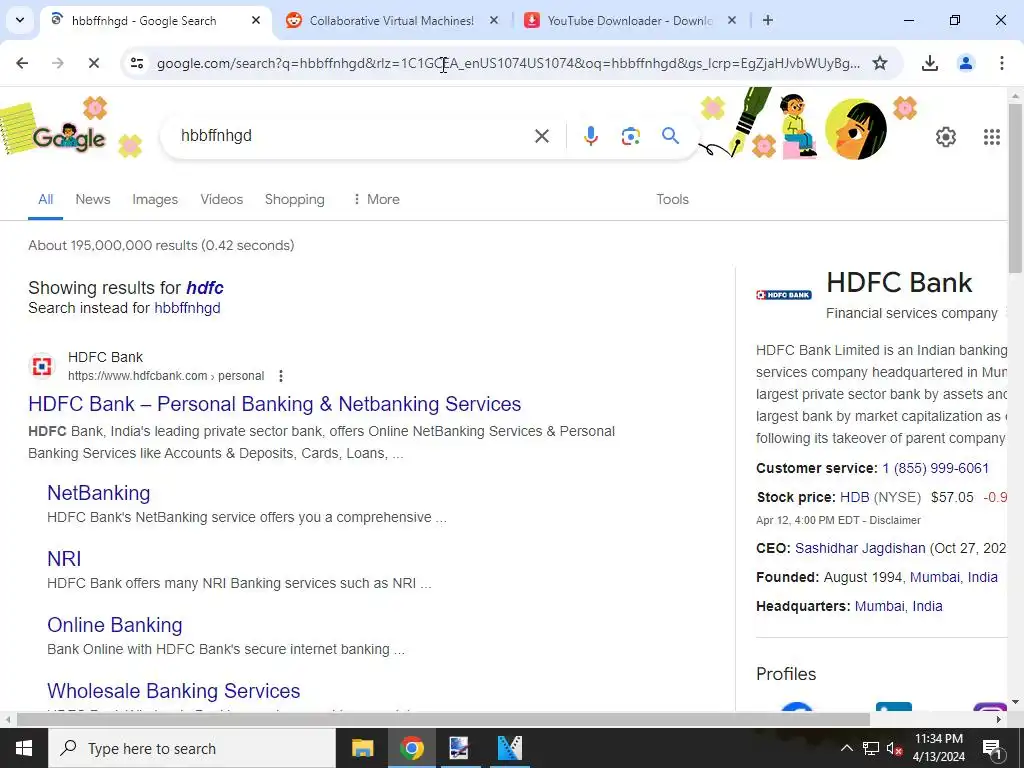Open Google quick settings gear
Viewport: 1024px width, 768px height.
(x=946, y=136)
